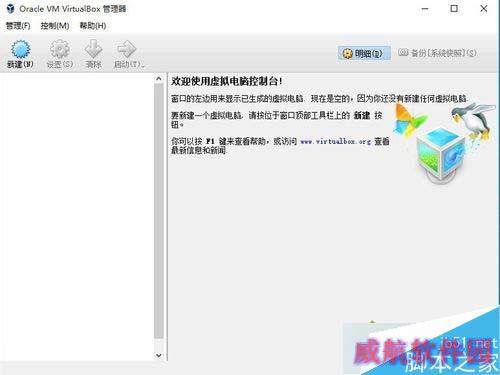Click the 清除 discard arrow icon
500x375 pixels.
[x=93, y=49]
